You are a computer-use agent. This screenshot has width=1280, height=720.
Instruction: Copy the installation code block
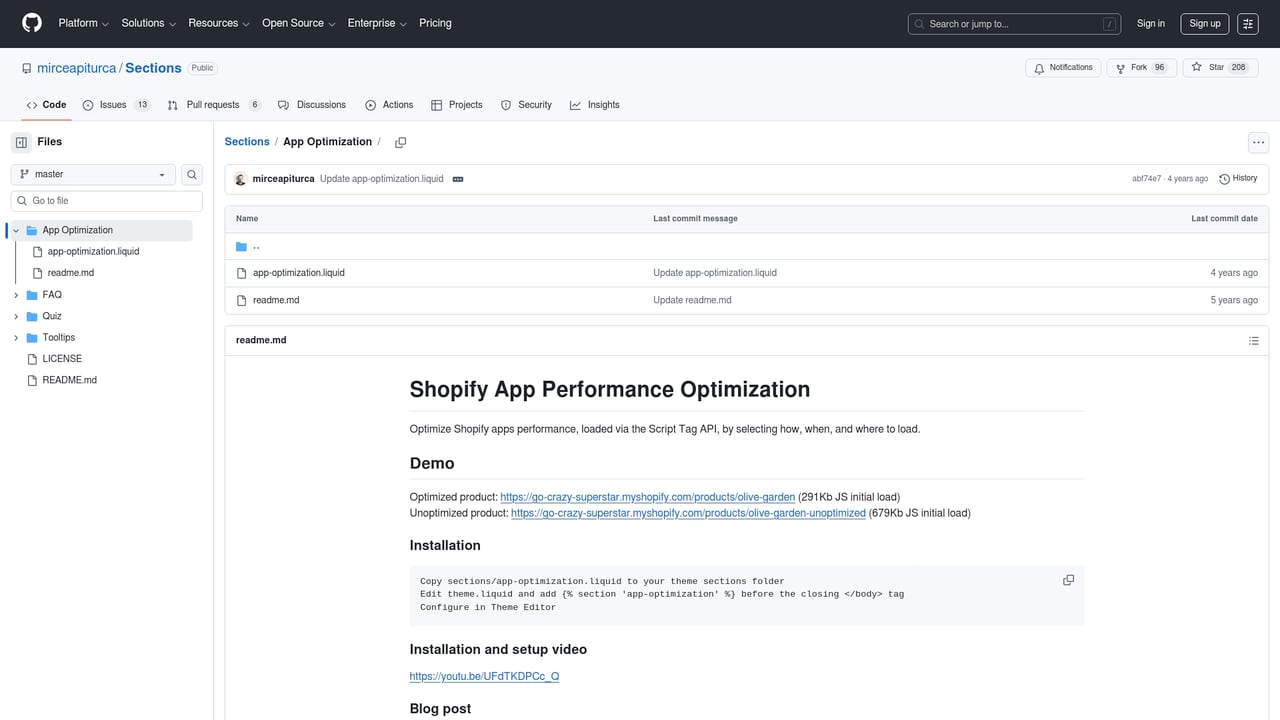coord(1068,579)
